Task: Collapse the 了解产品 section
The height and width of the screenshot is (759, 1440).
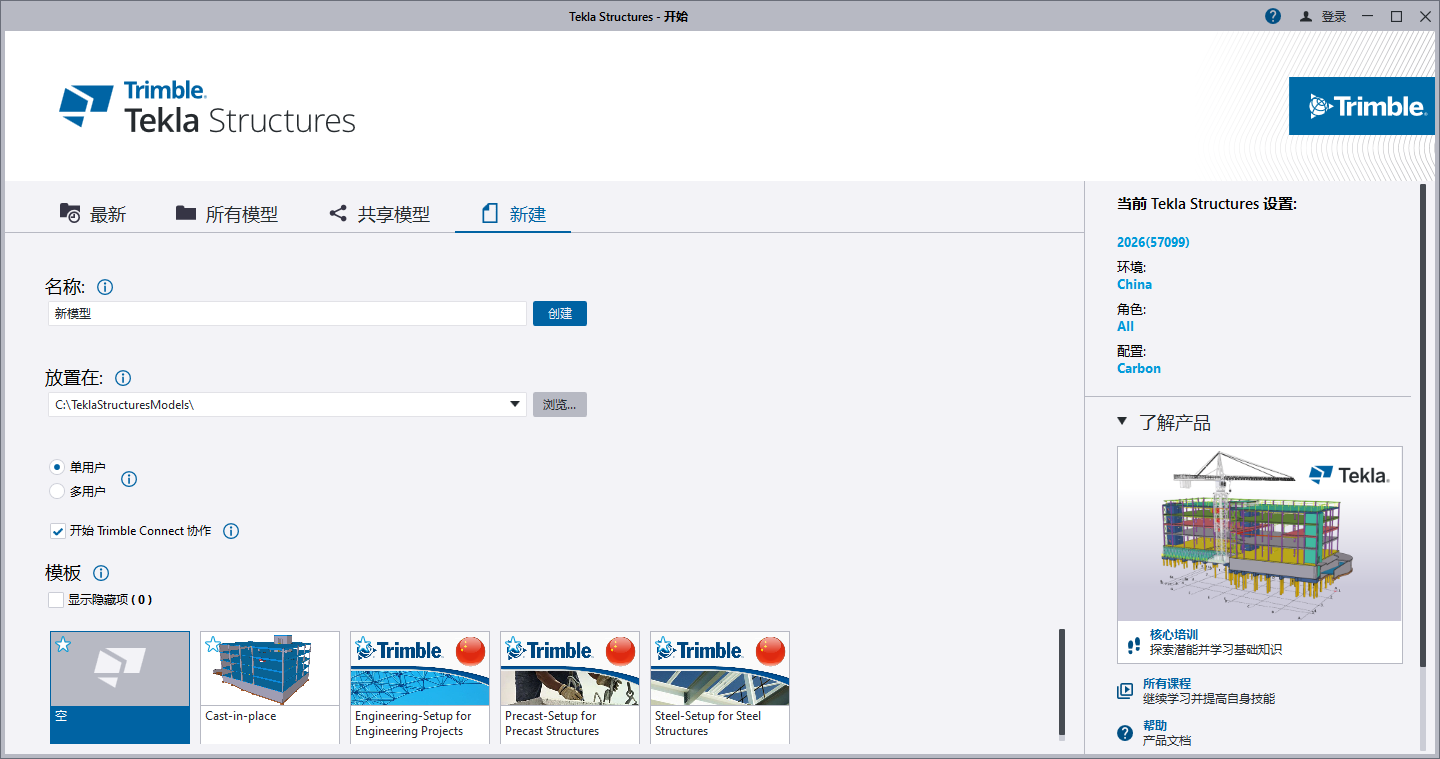Action: 1121,422
